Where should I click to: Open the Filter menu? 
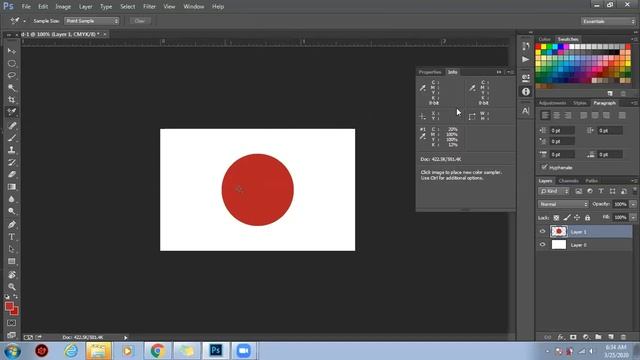149,7
